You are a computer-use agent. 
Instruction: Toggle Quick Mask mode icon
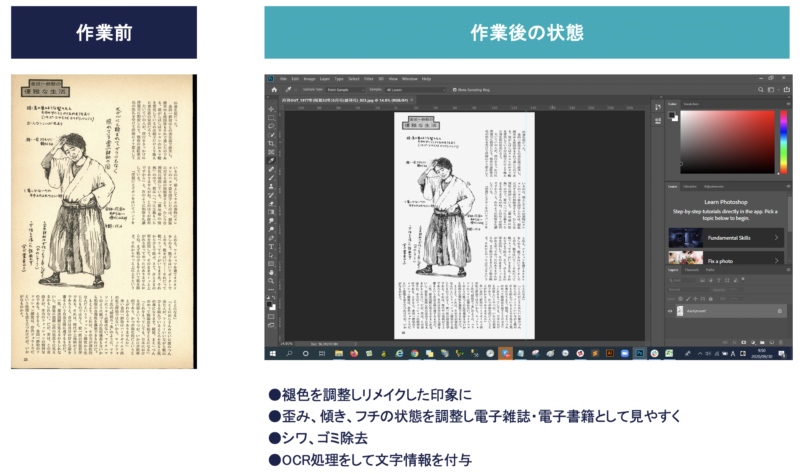coord(271,317)
